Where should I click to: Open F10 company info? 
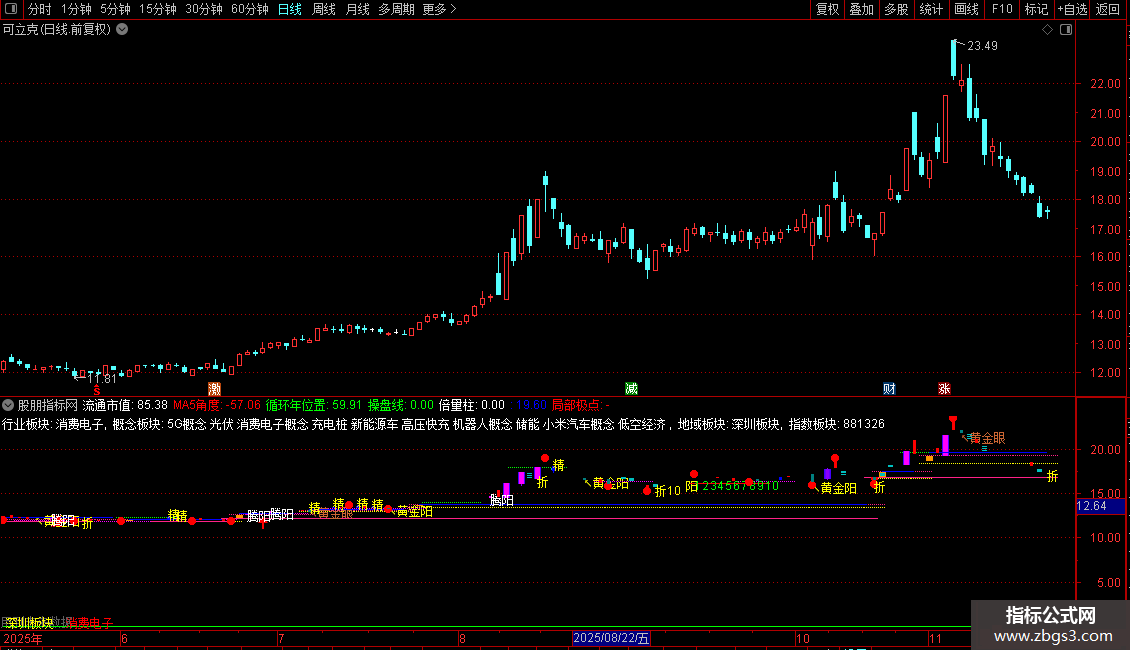point(1002,9)
